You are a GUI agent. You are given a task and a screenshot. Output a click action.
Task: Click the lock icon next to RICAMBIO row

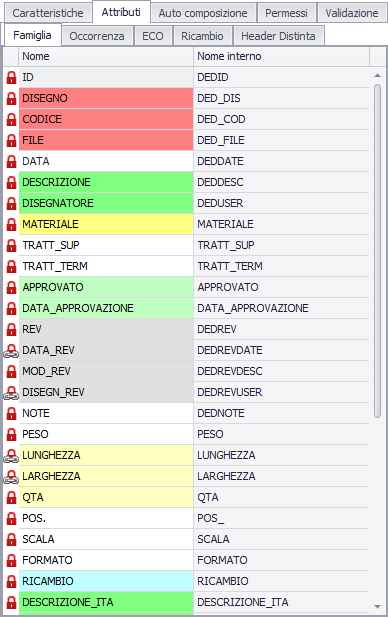point(11,581)
